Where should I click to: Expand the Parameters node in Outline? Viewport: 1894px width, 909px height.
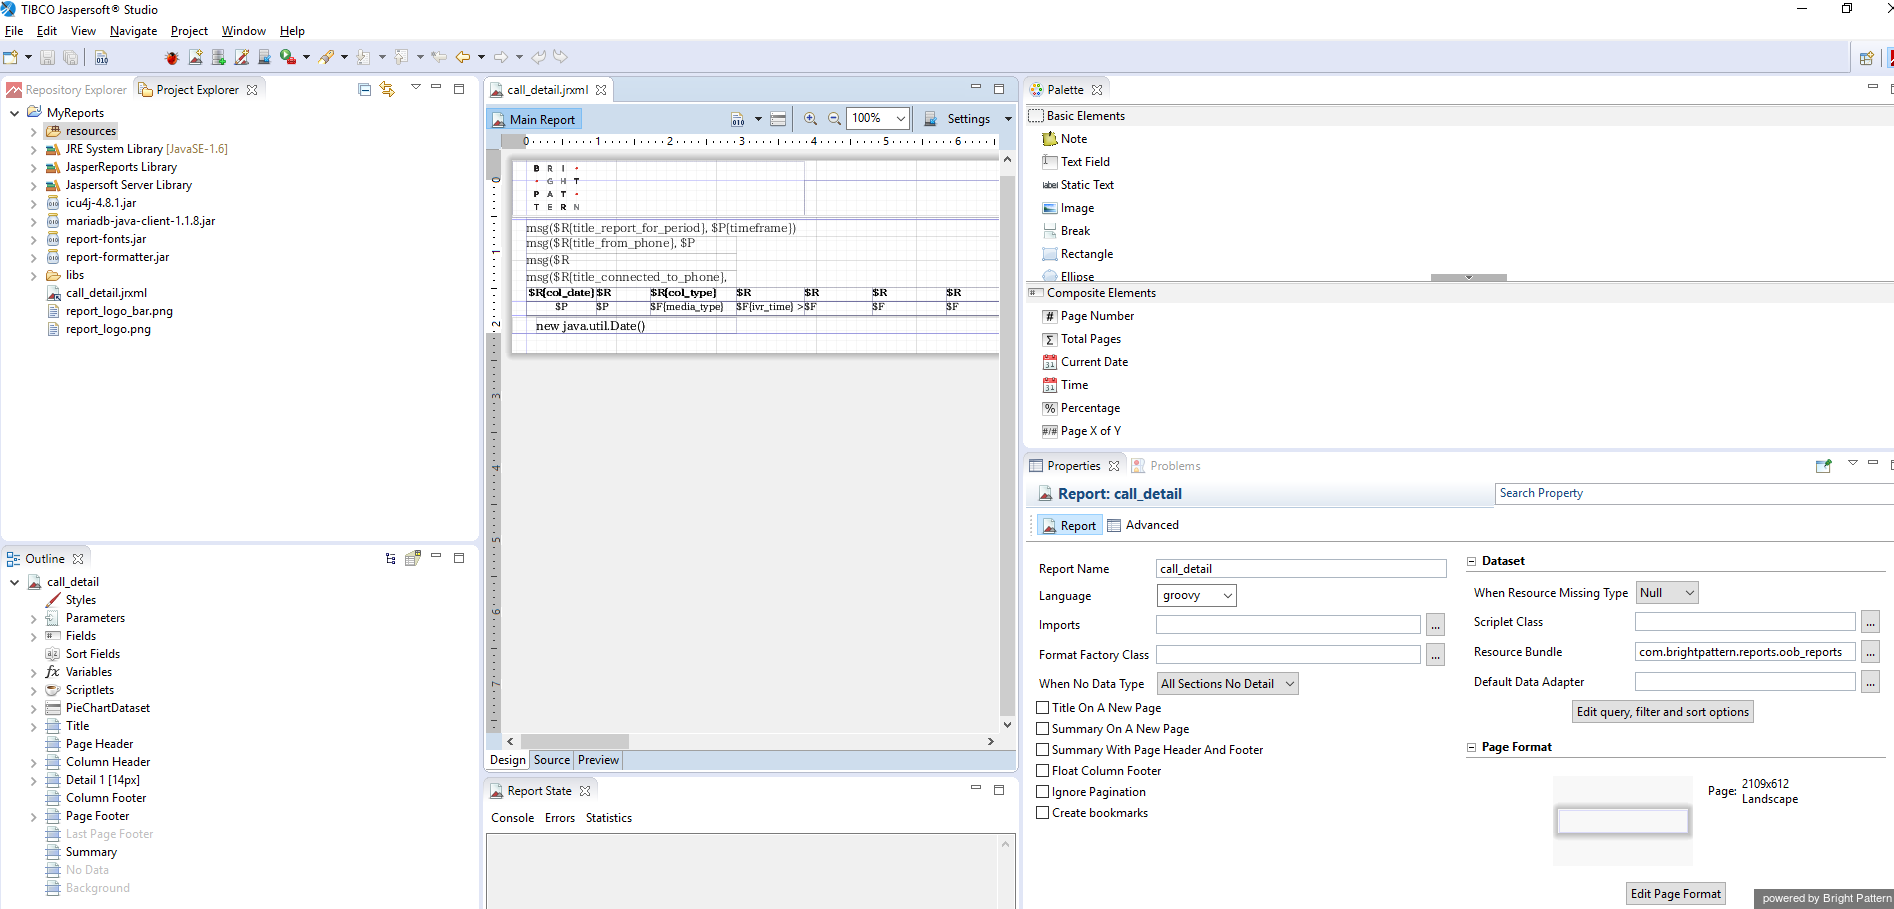[33, 618]
